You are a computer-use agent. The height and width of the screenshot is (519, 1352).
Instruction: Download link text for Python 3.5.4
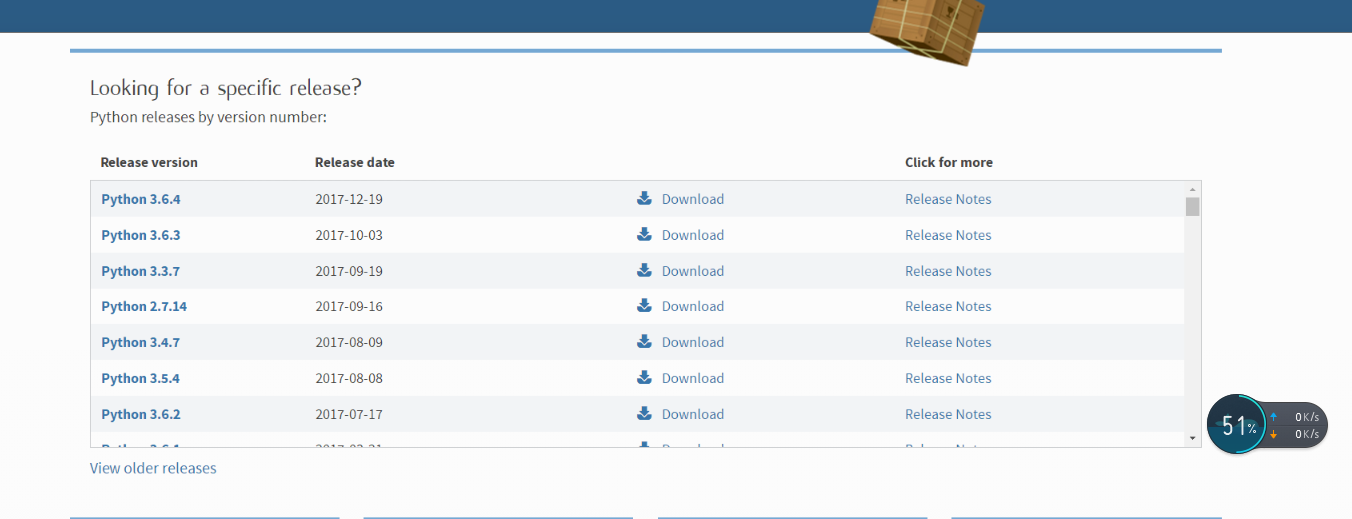pyautogui.click(x=693, y=378)
